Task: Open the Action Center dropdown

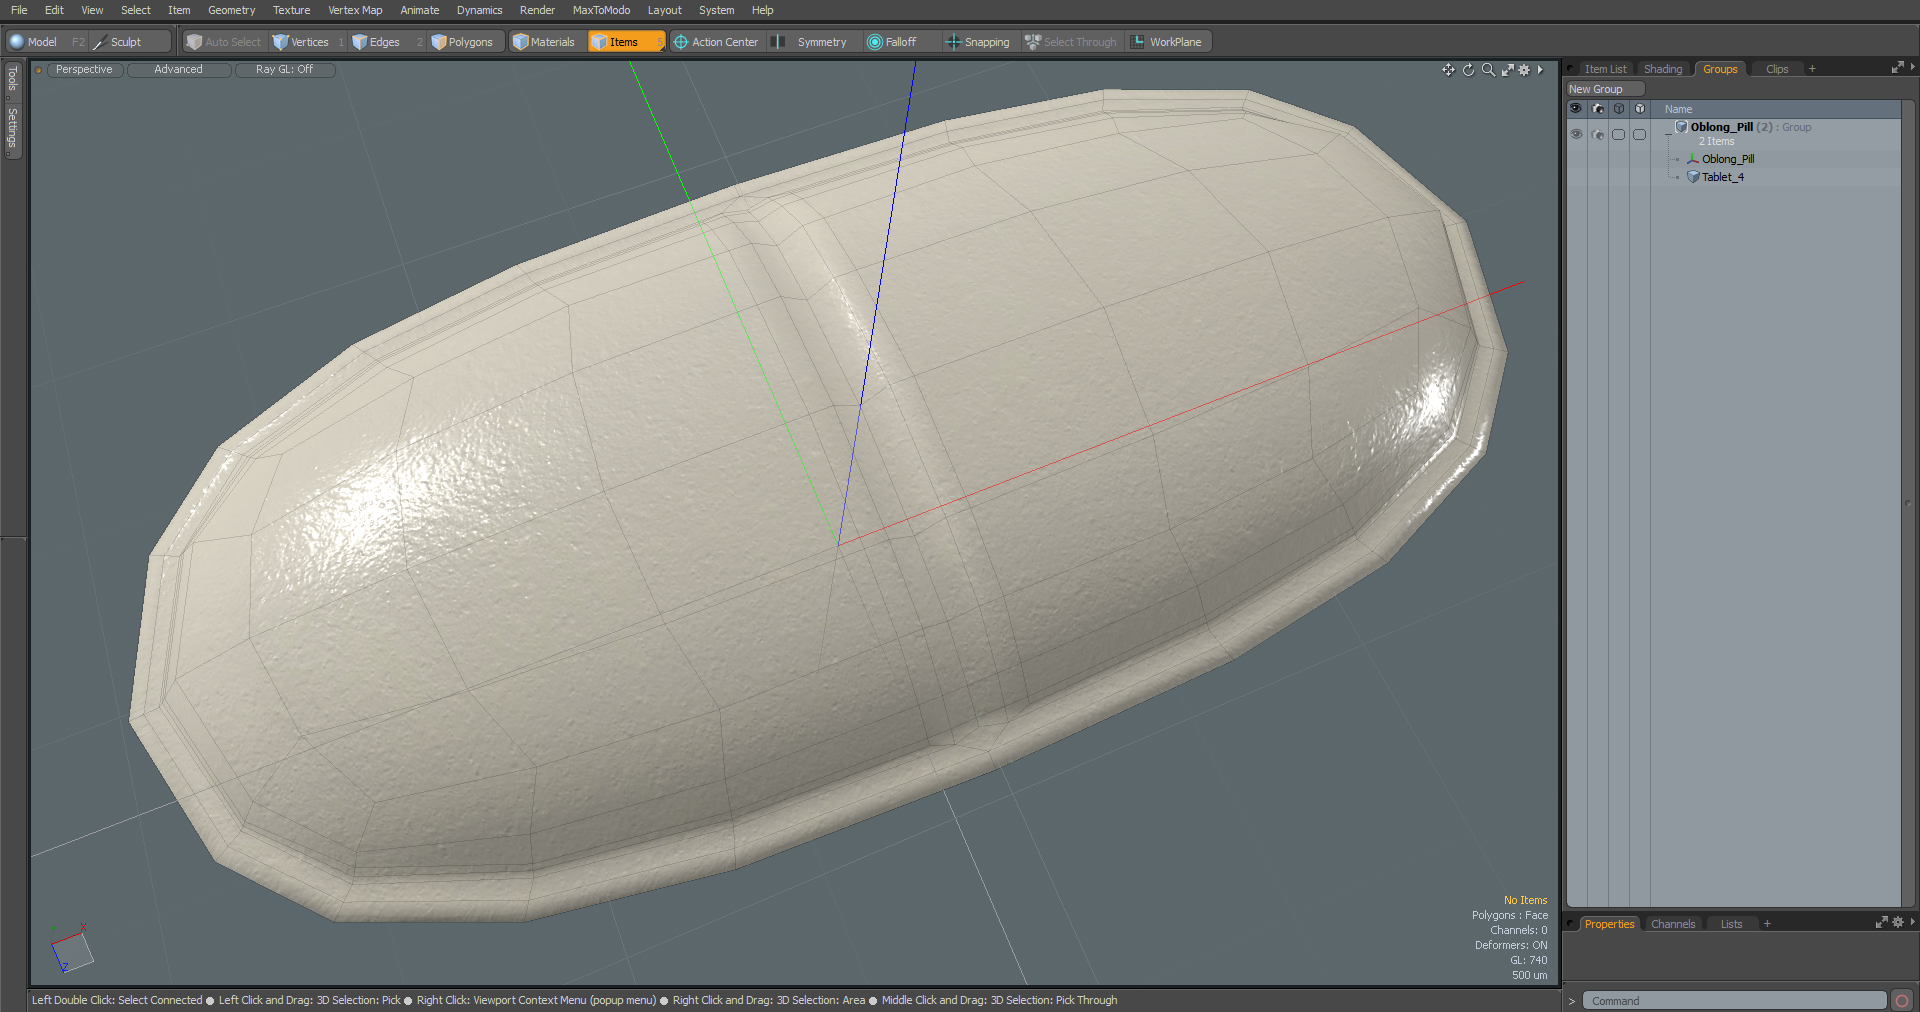Action: tap(716, 42)
